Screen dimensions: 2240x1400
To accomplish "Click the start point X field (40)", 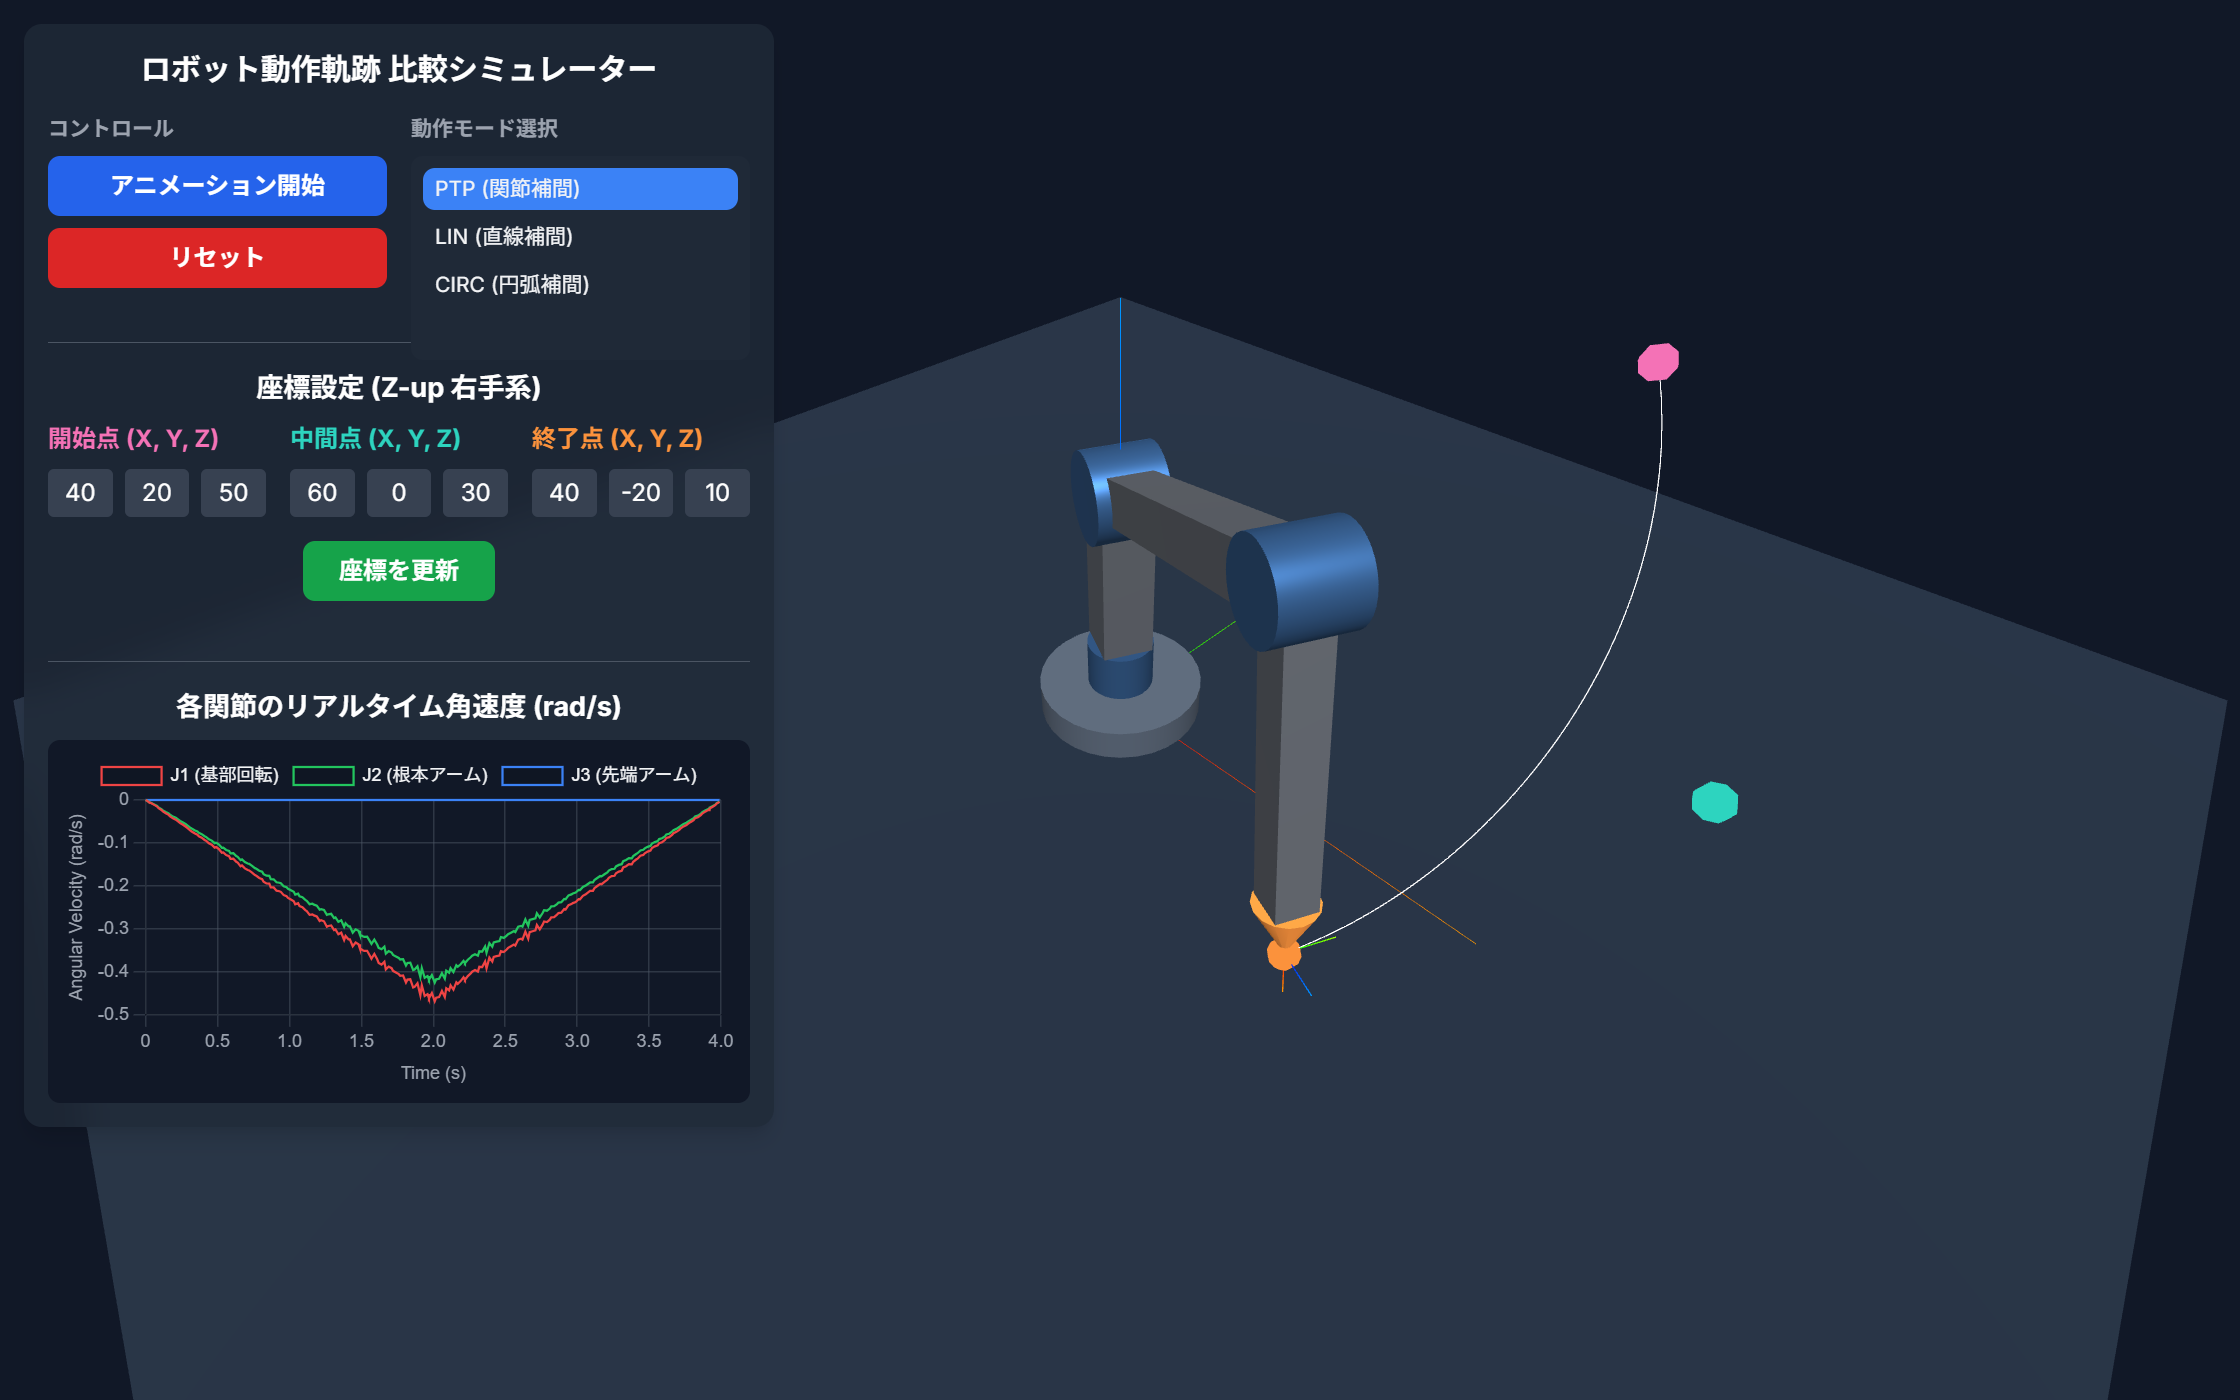I will 80,493.
